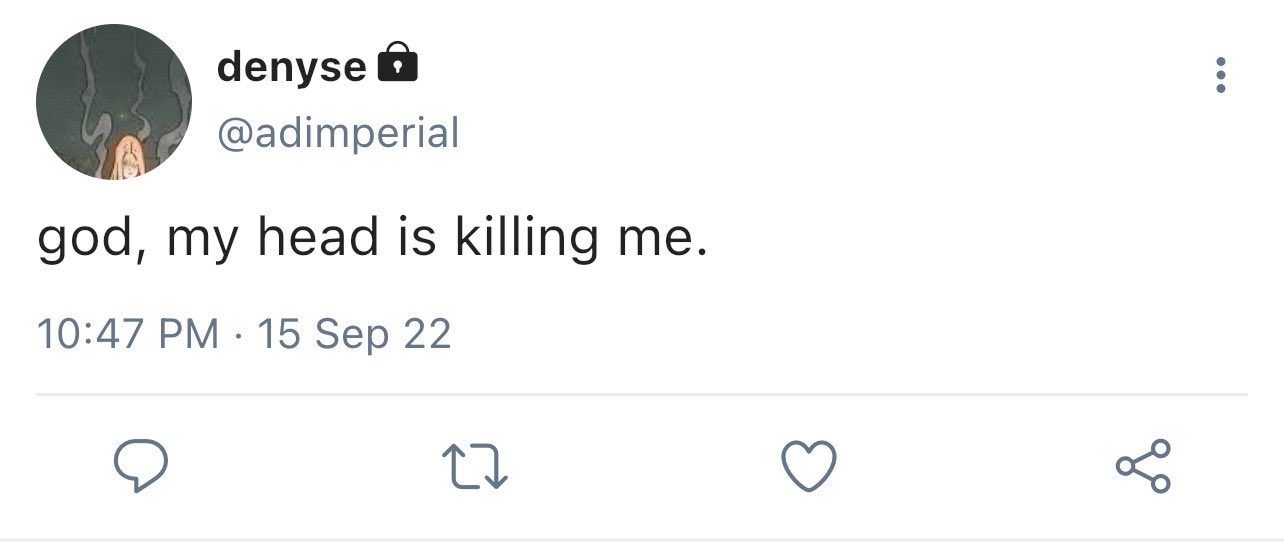Open the @adimperial handle link
This screenshot has width=1284, height=558.
337,131
